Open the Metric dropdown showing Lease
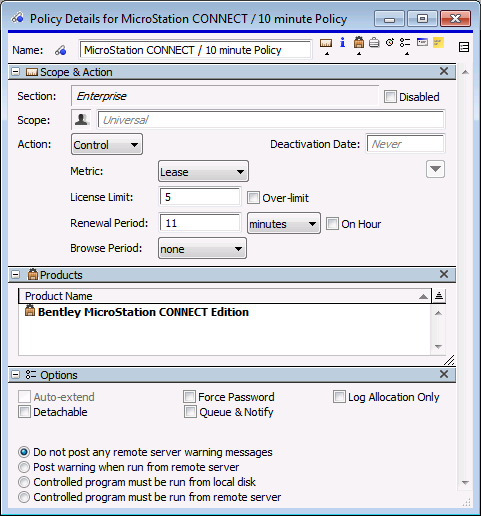Viewport: 481px width, 516px height. point(203,171)
